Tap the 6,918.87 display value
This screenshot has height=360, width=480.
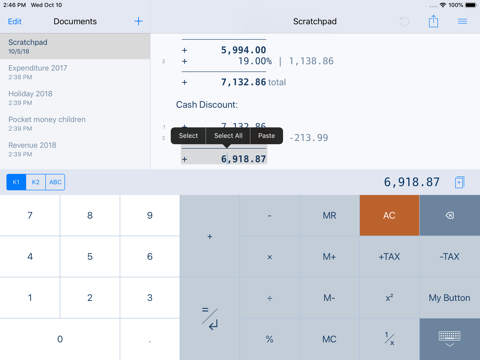tap(412, 182)
